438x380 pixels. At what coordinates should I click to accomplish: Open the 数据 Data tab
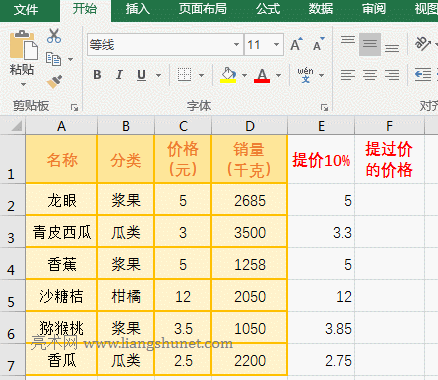pyautogui.click(x=321, y=9)
